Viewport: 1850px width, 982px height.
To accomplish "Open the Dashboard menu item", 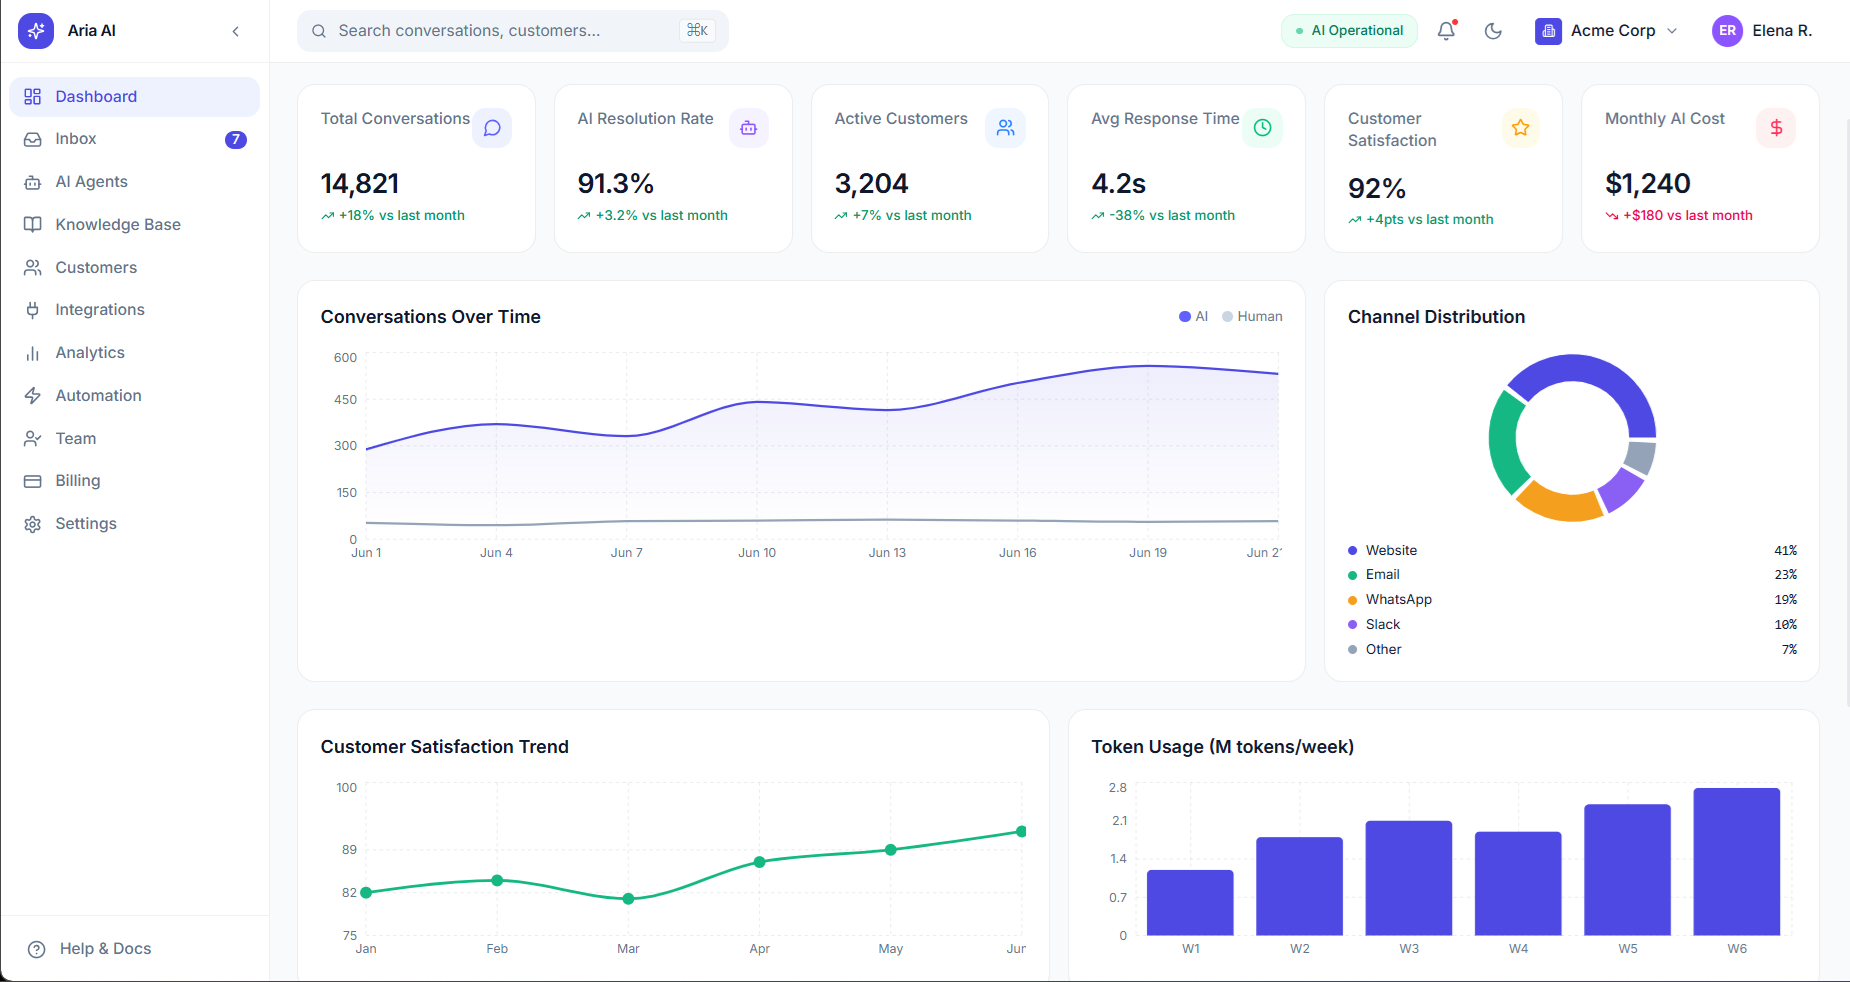I will (x=134, y=97).
